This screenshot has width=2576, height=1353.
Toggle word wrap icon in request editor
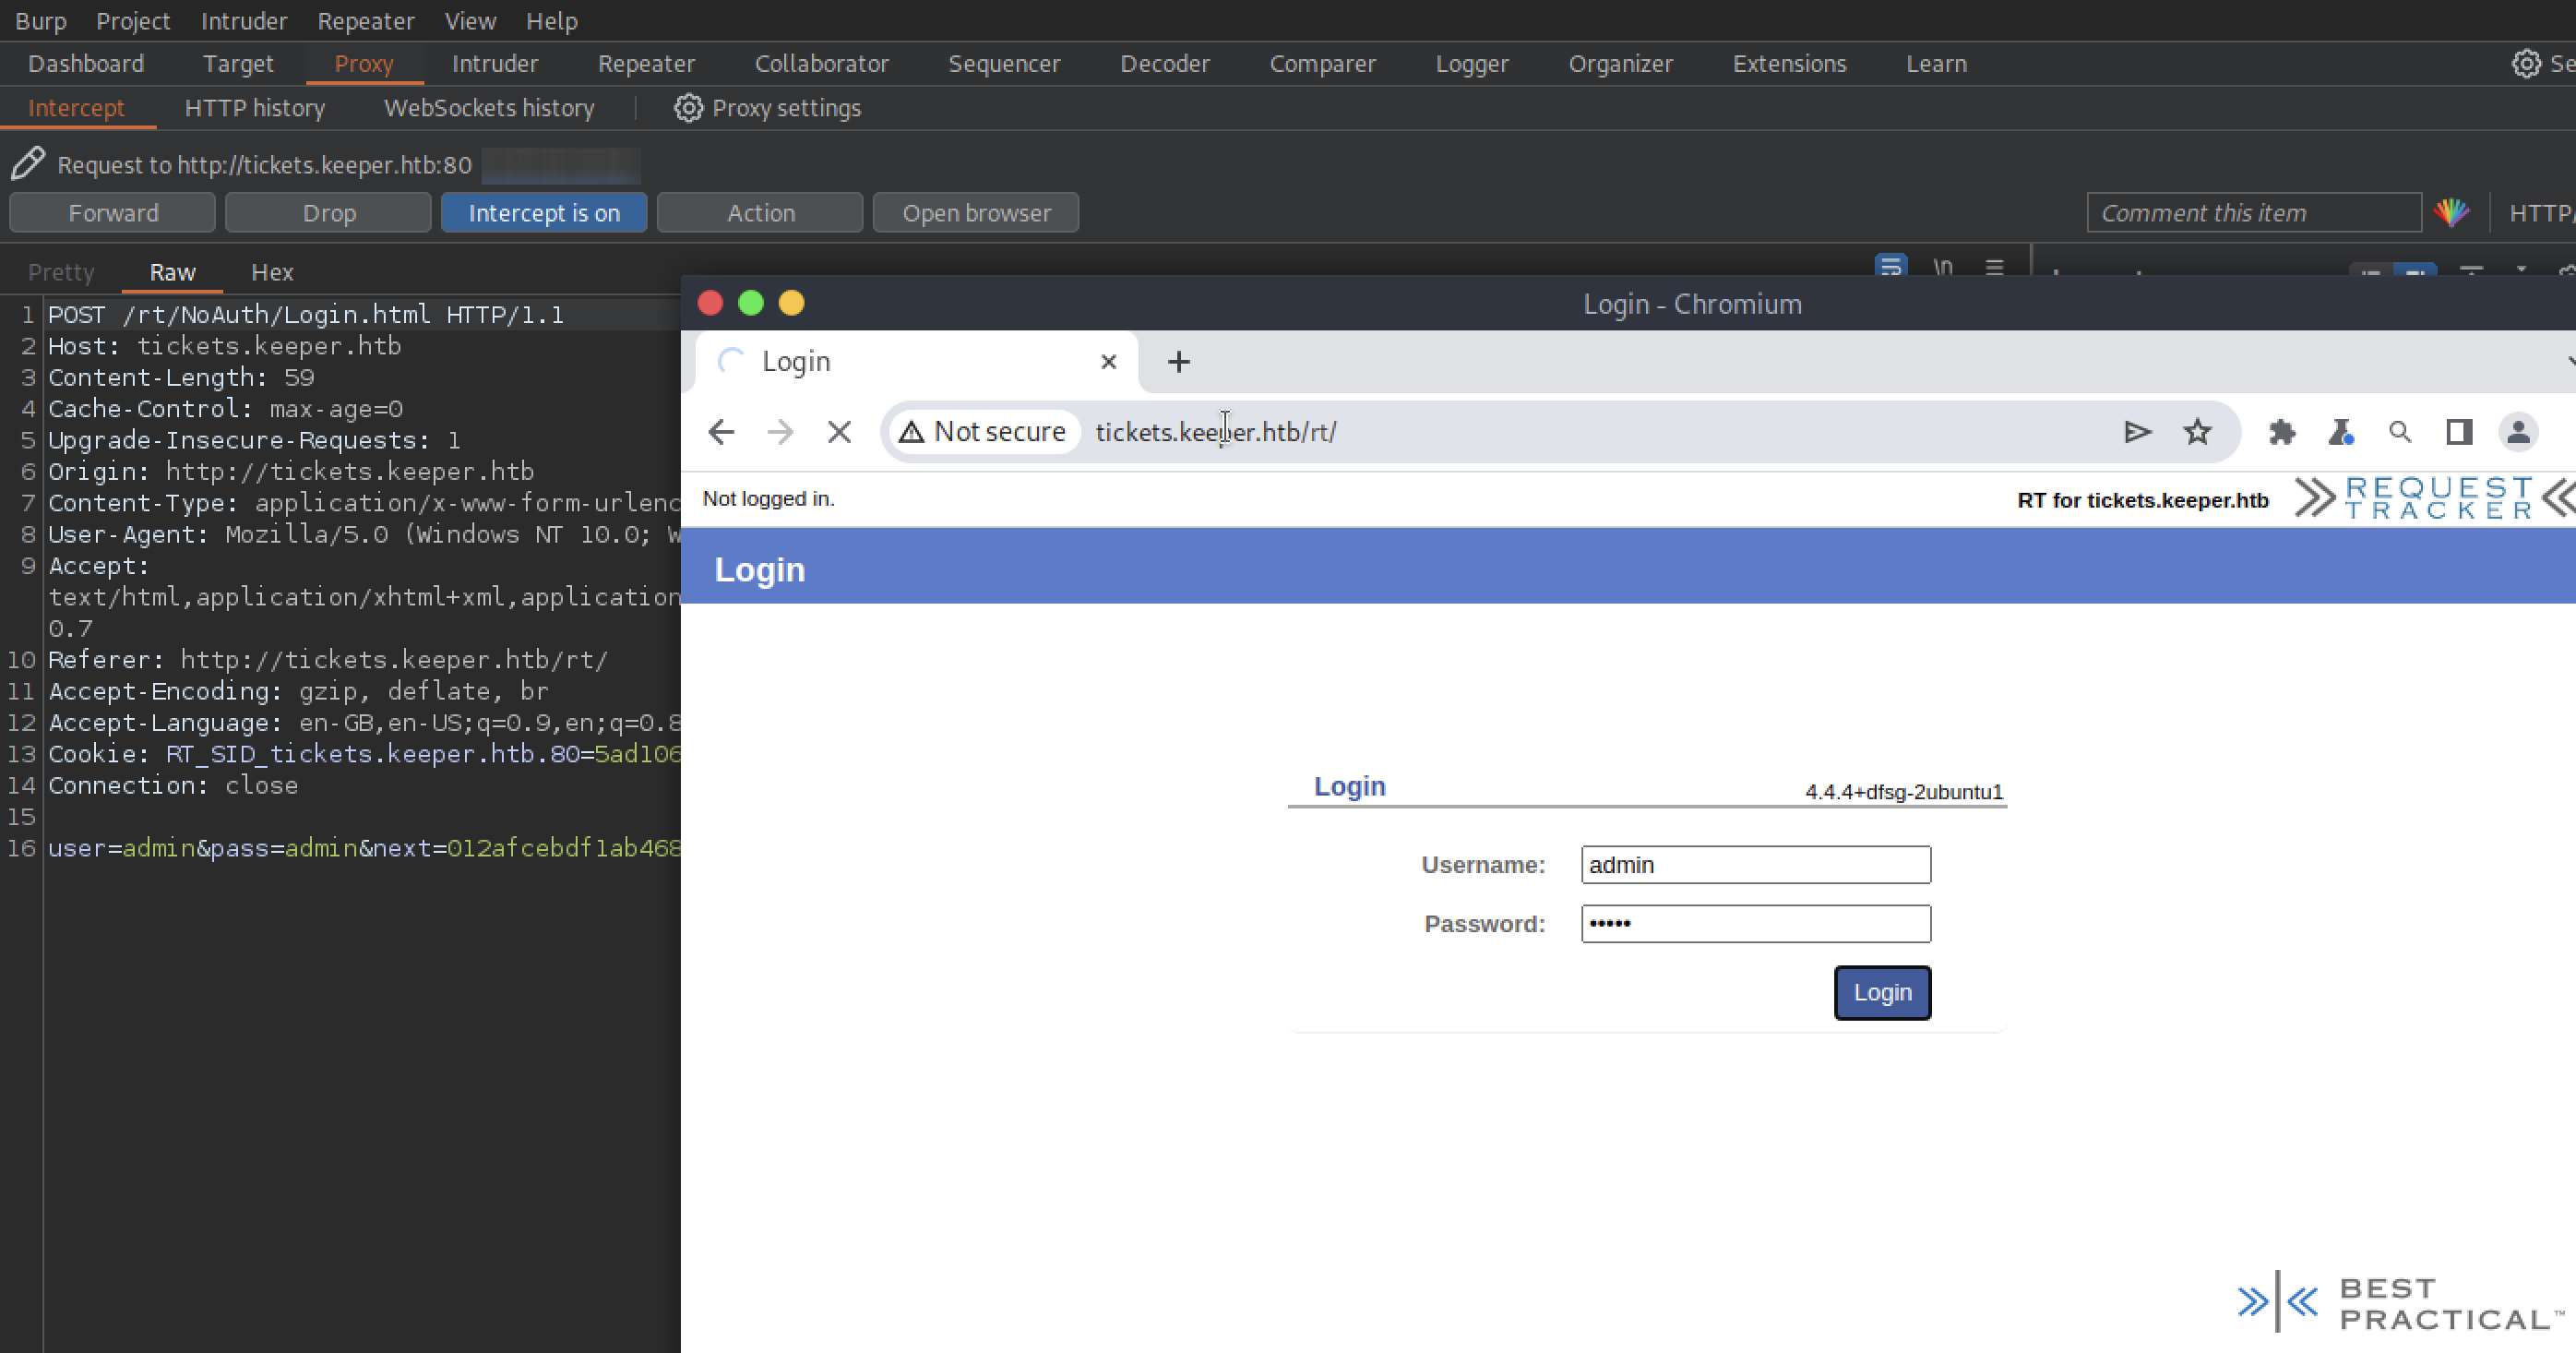(1891, 267)
